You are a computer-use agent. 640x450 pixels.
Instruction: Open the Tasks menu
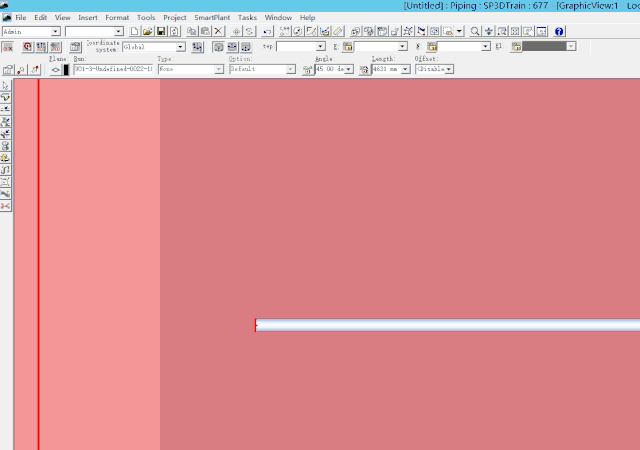pos(247,18)
